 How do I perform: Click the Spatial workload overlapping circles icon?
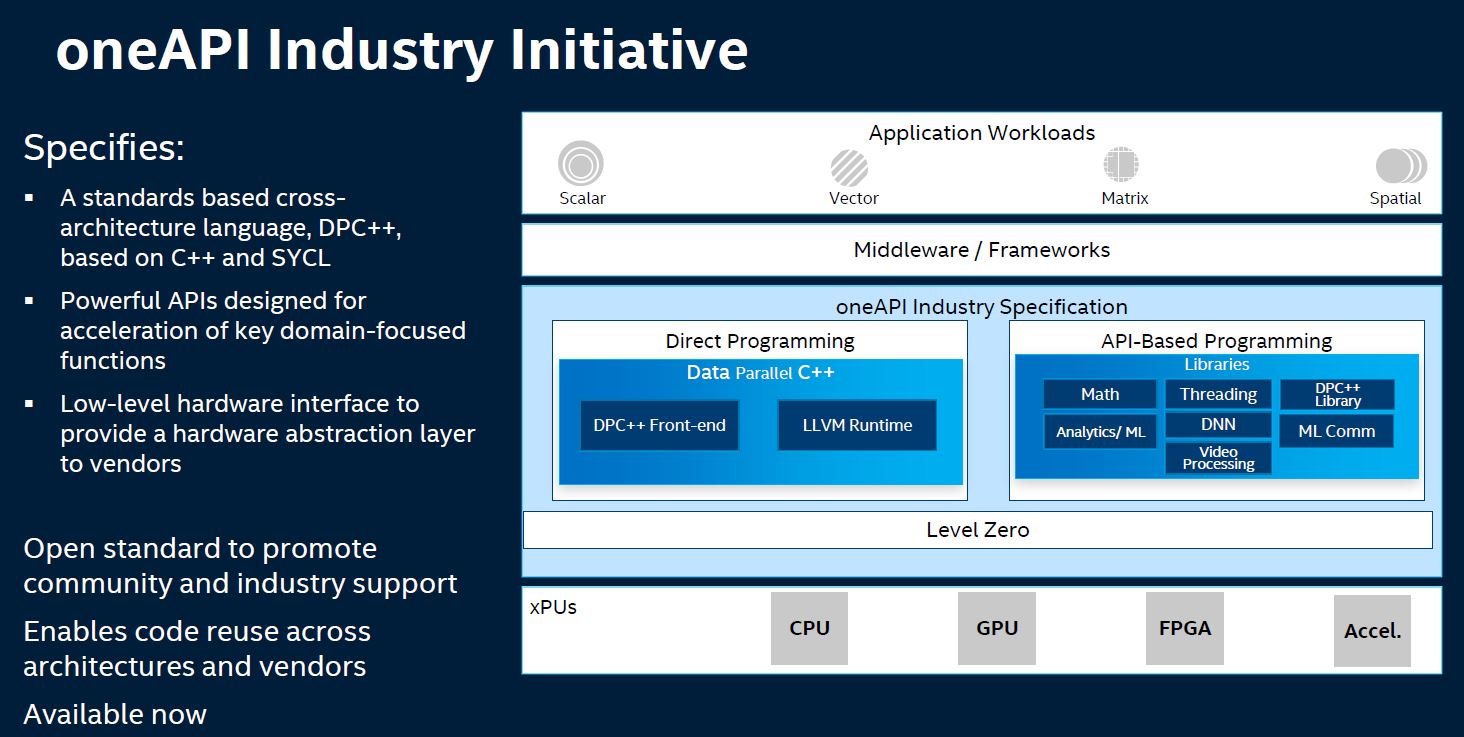pyautogui.click(x=1399, y=166)
